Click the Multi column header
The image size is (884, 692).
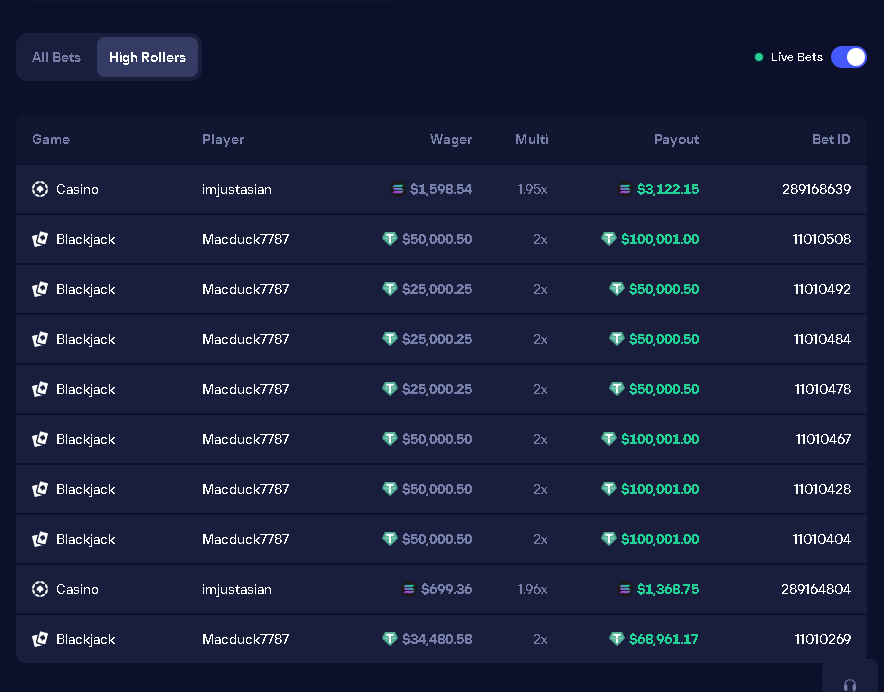(x=532, y=139)
